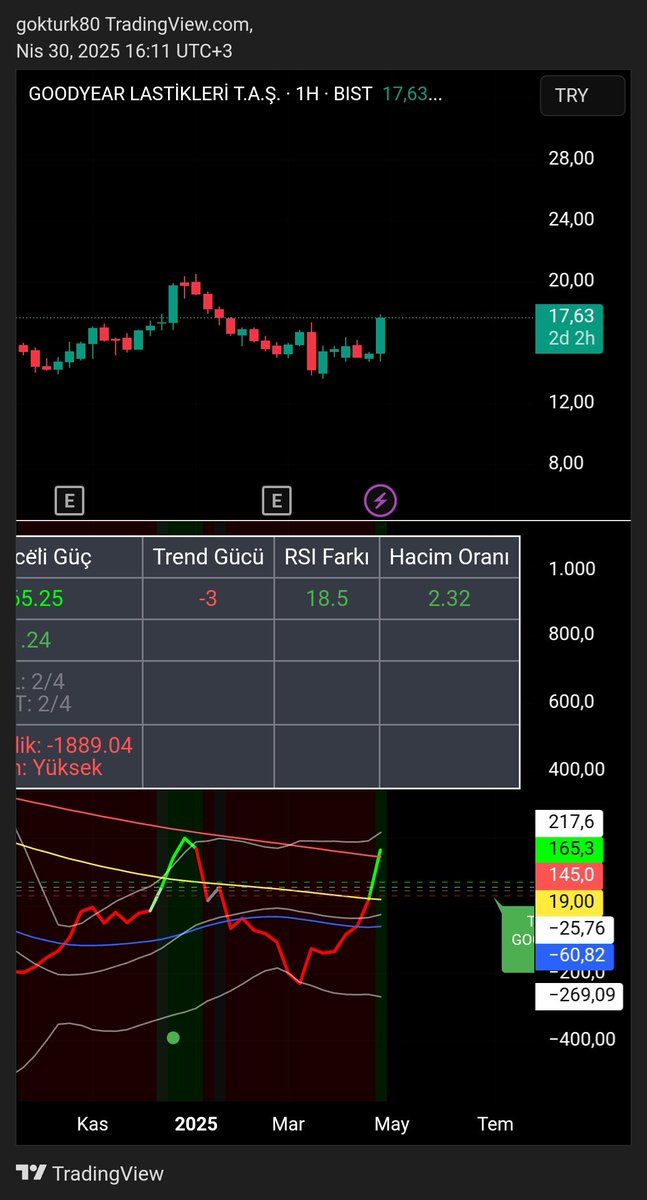Viewport: 647px width, 1200px height.
Task: Click the first E earnings marker icon
Action: [x=69, y=500]
